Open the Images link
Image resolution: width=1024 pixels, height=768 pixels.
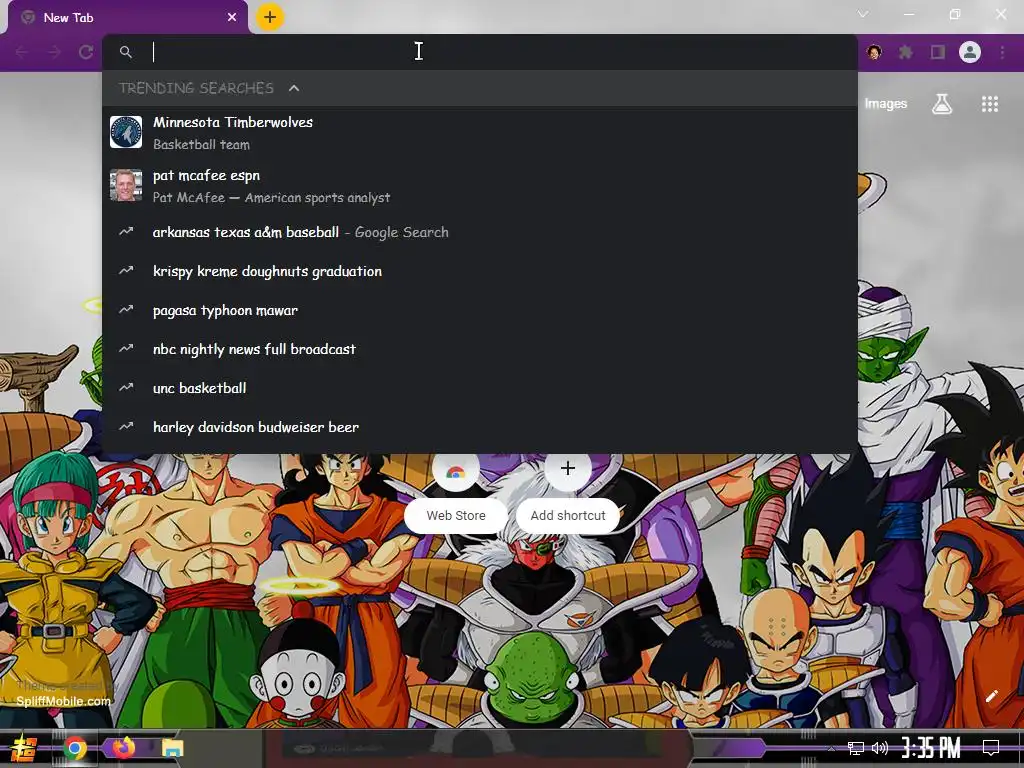click(886, 104)
